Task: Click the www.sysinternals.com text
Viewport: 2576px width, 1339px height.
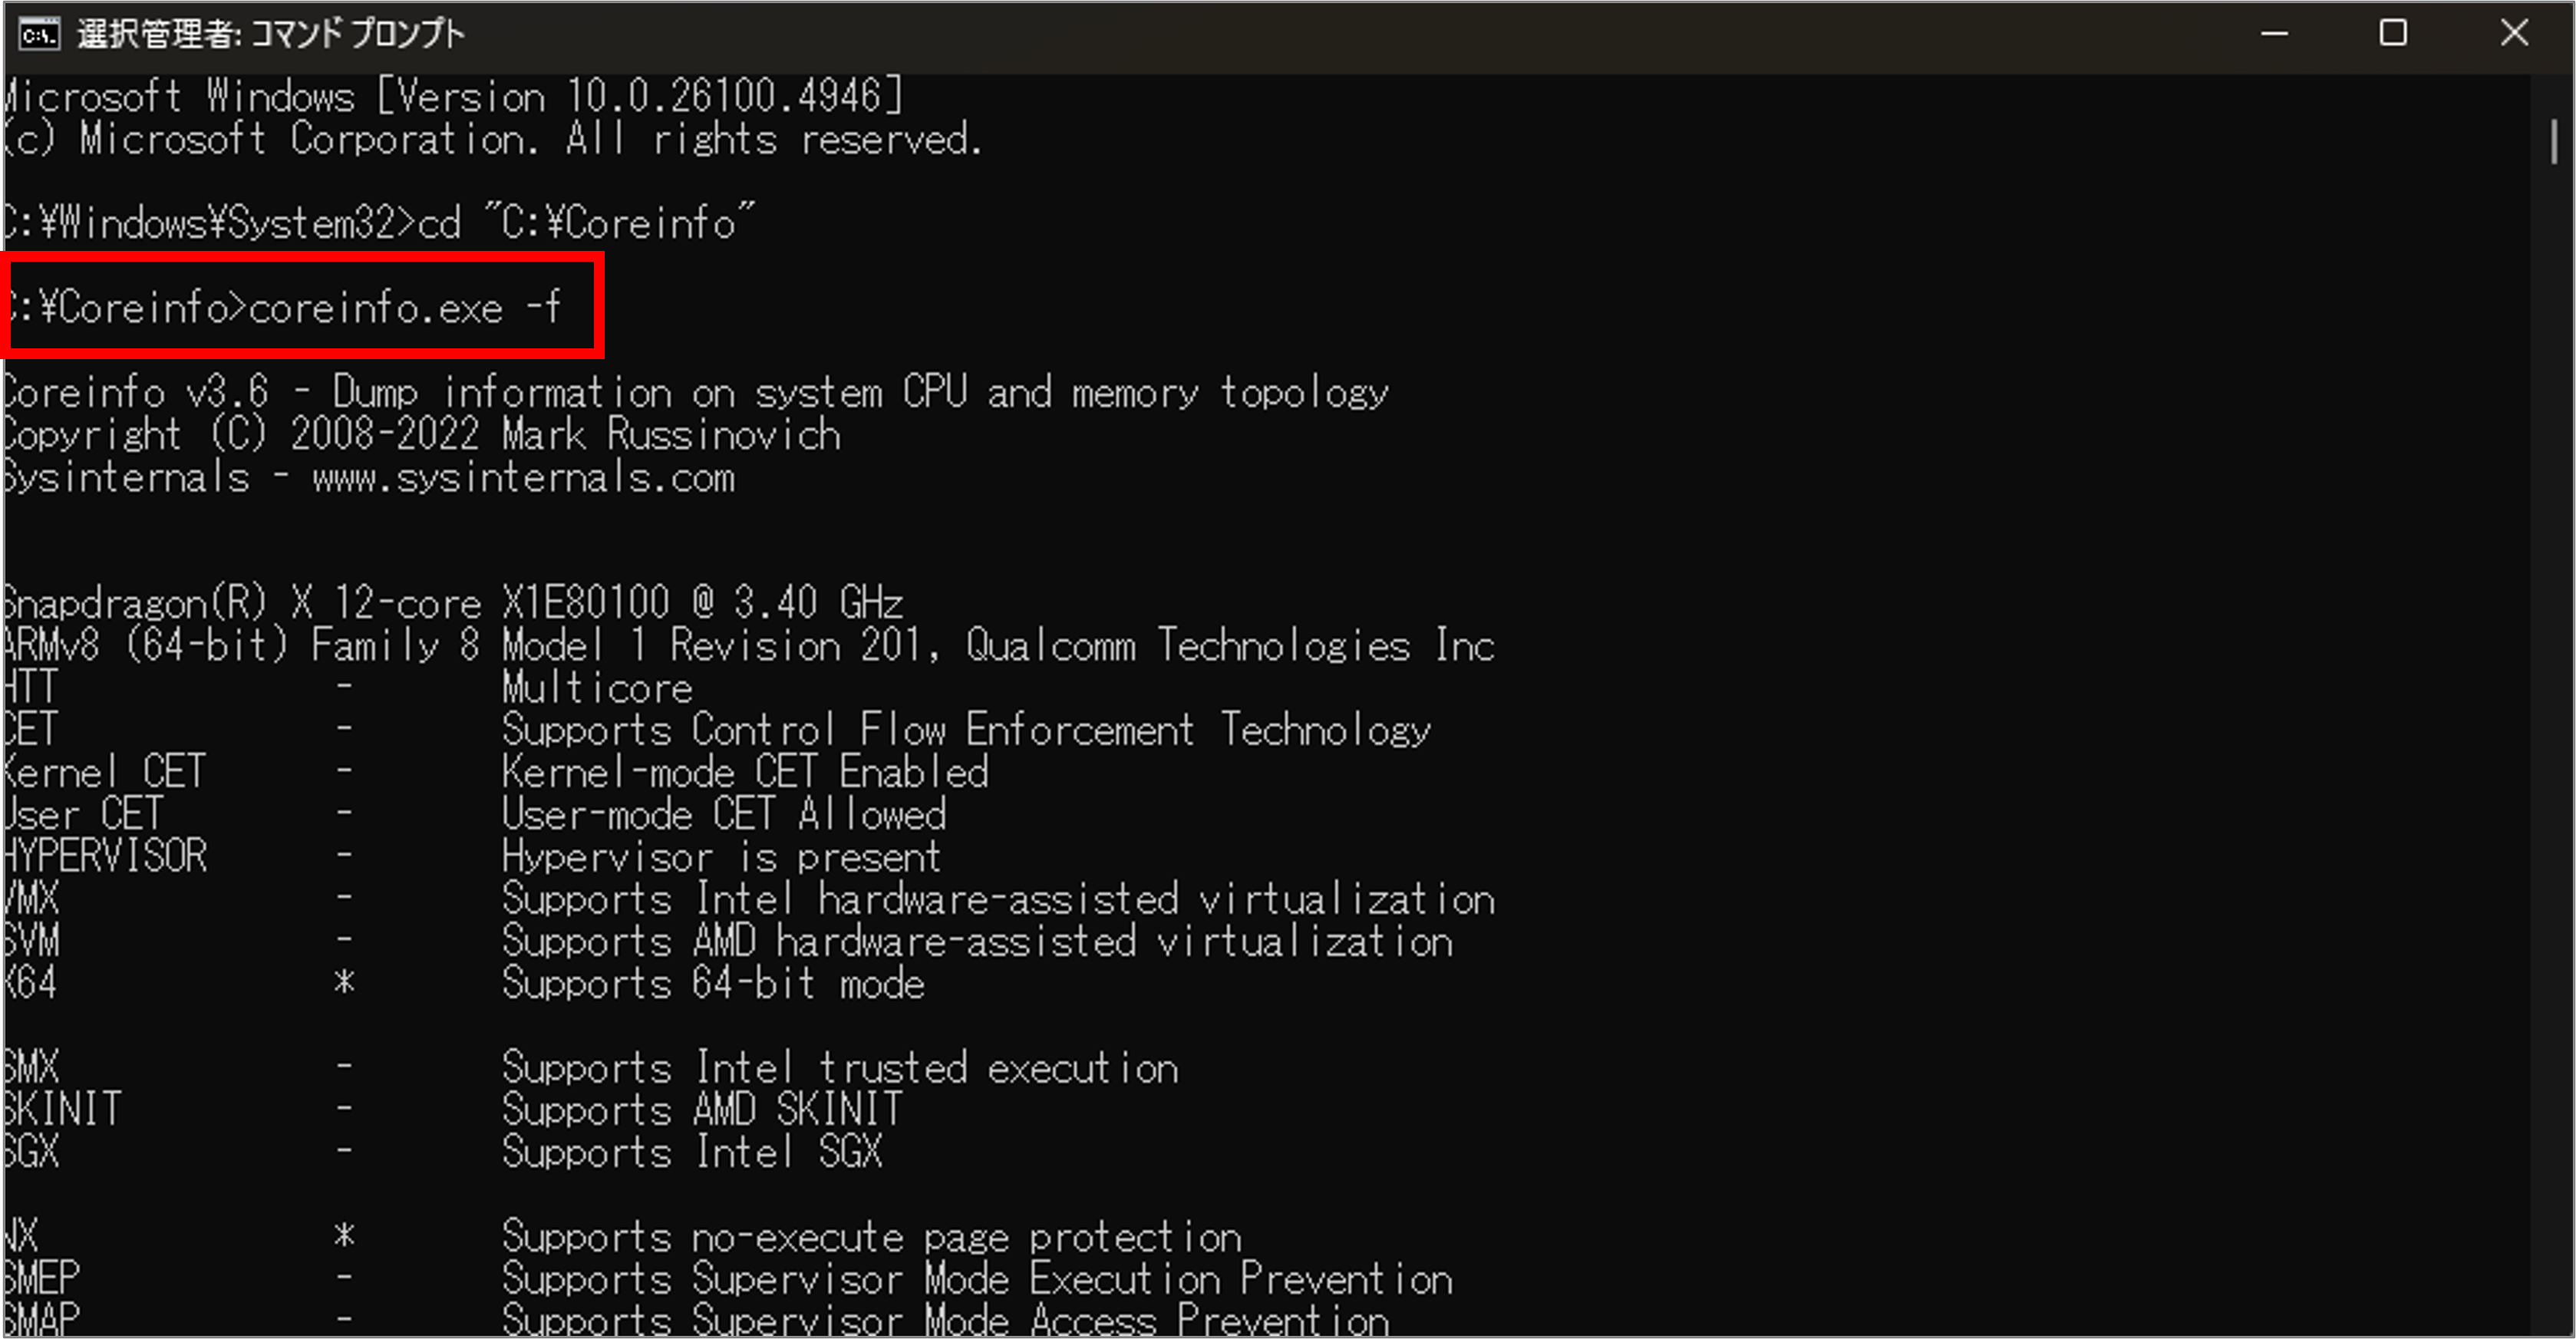Action: click(524, 477)
